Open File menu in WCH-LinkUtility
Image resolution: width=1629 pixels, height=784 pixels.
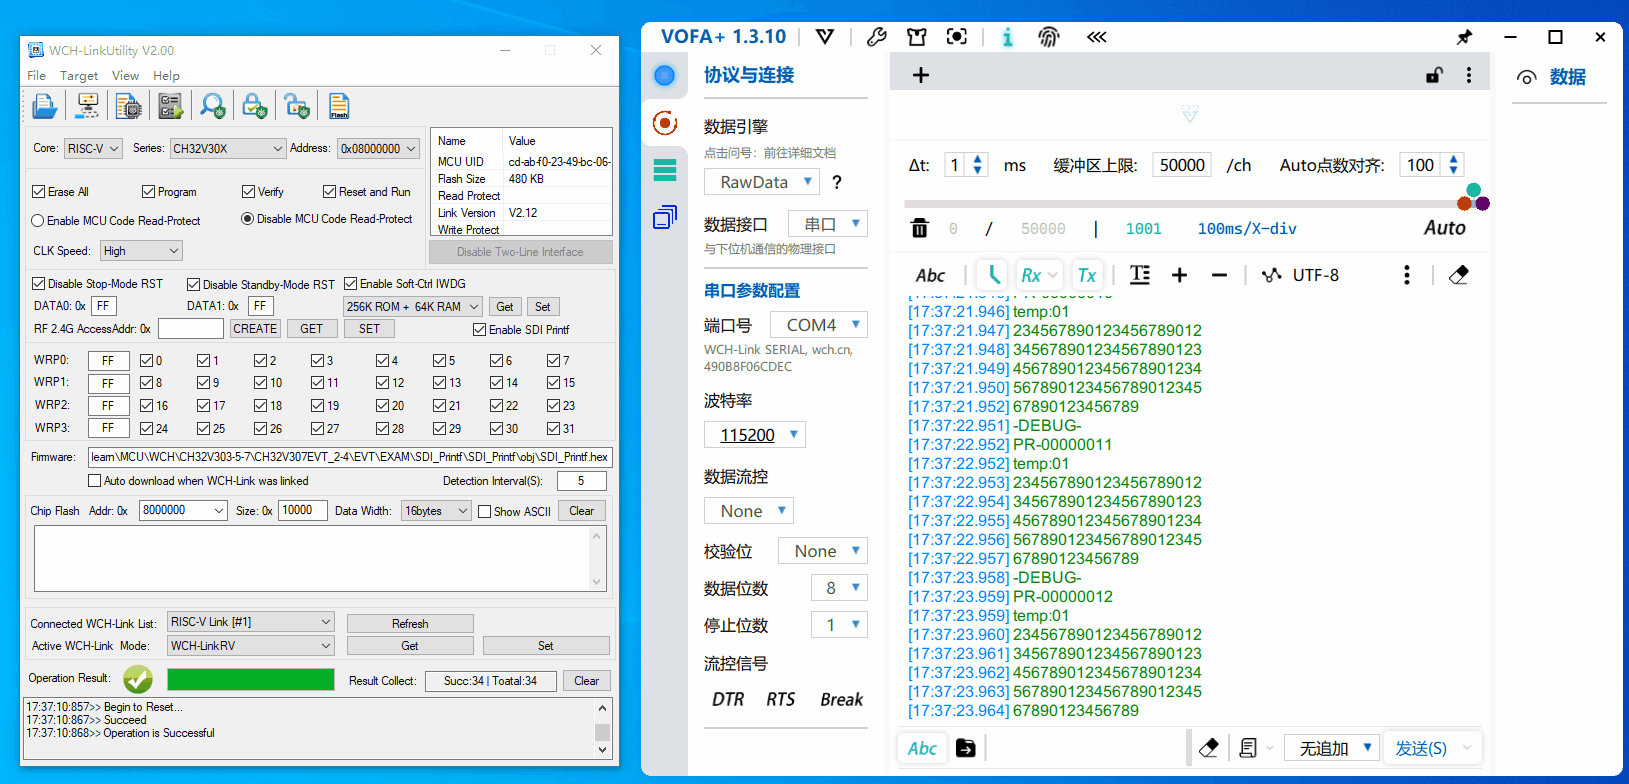coord(36,76)
